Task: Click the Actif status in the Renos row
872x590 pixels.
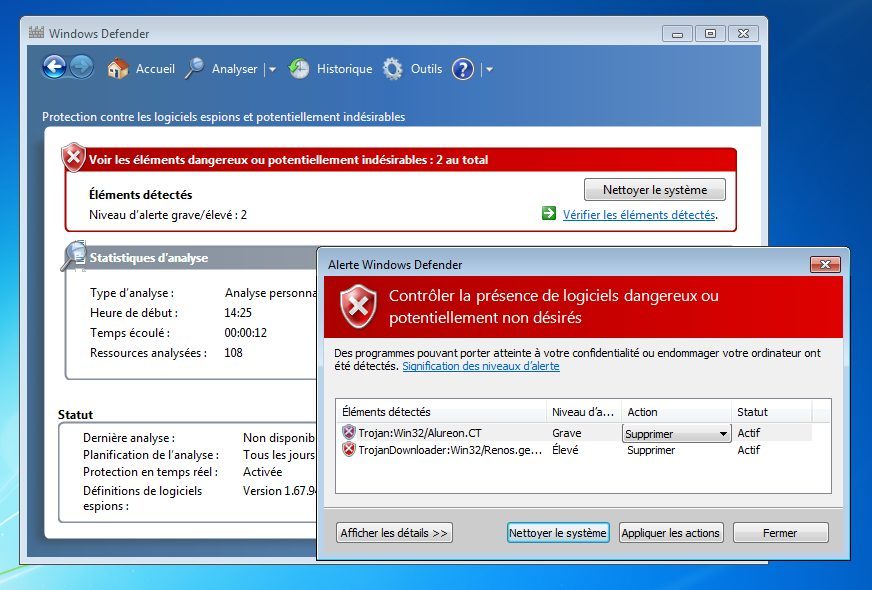Action: pyautogui.click(x=749, y=450)
